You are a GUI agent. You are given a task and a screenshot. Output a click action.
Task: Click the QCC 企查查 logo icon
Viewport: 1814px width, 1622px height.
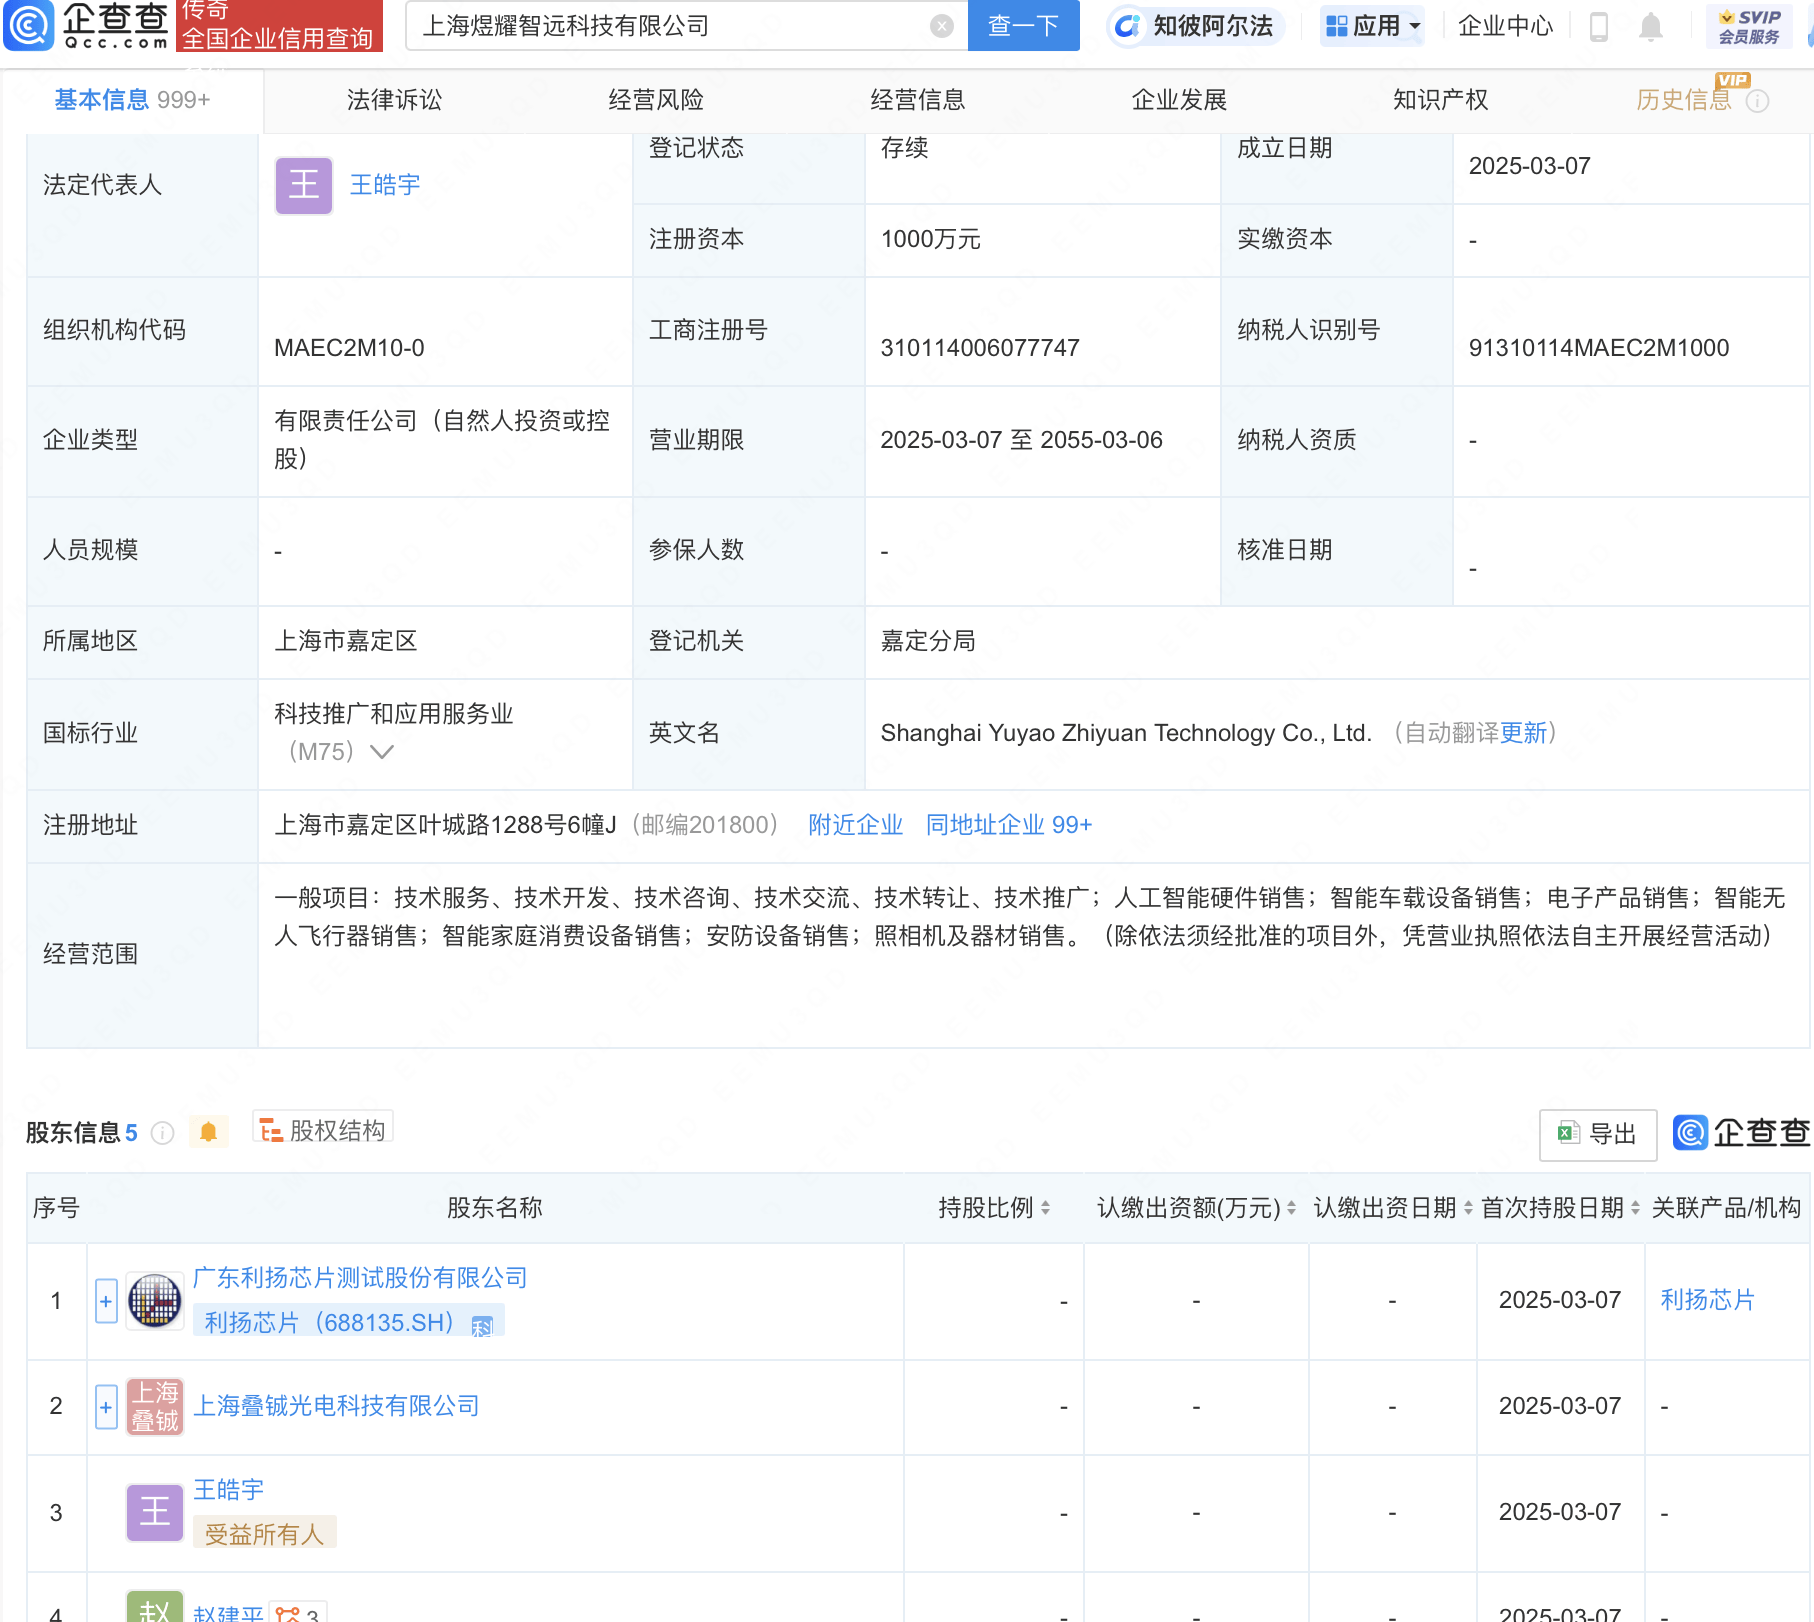coord(30,26)
